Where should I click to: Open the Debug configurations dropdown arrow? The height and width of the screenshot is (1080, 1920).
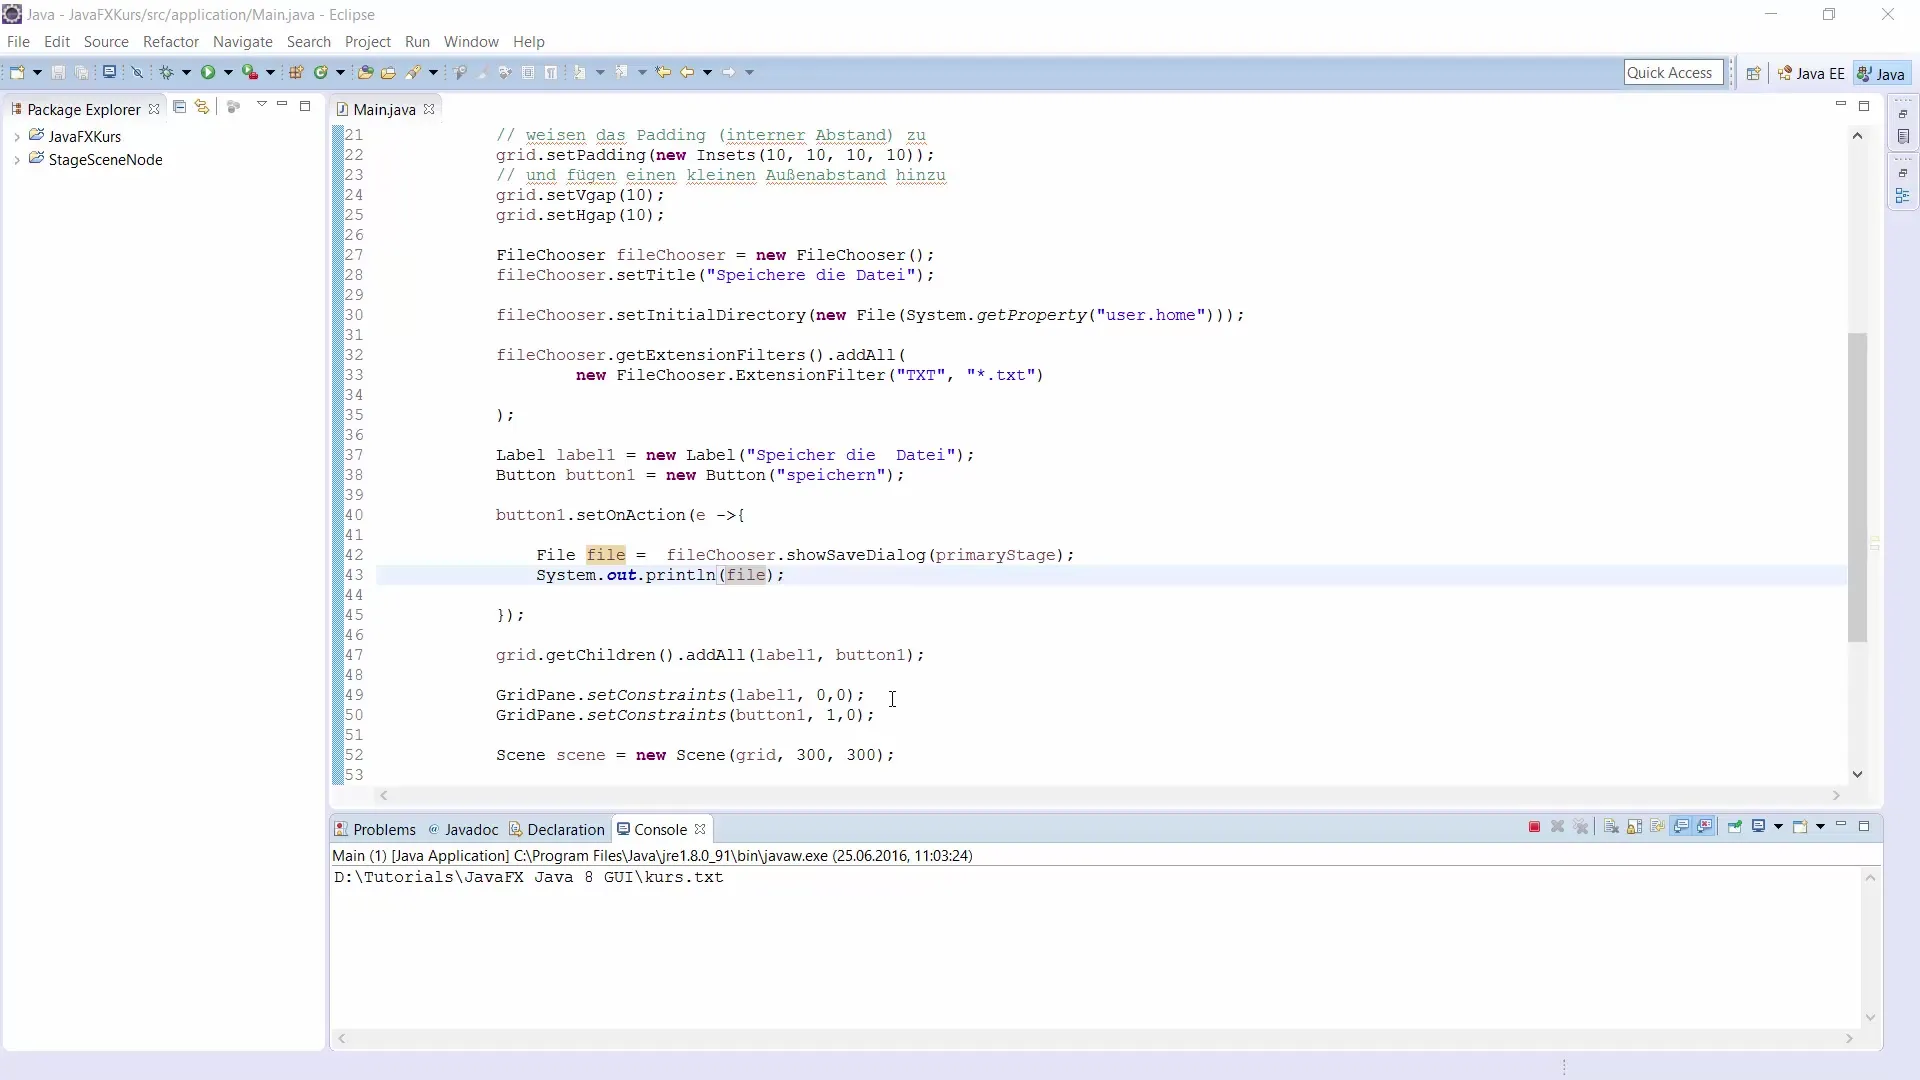(x=186, y=72)
